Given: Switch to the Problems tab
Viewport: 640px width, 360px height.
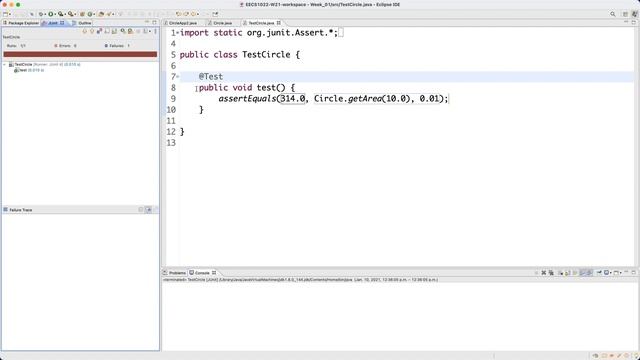Looking at the screenshot, I should pyautogui.click(x=175, y=273).
